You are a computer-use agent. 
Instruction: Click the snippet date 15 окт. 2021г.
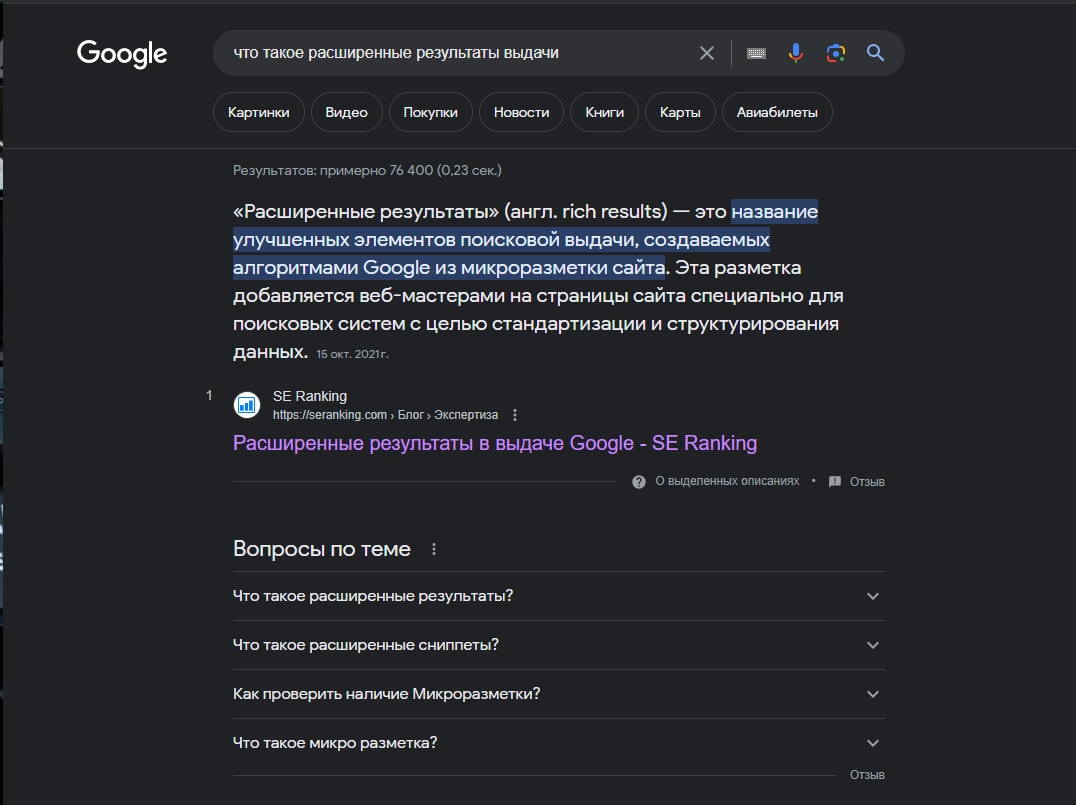coord(352,354)
